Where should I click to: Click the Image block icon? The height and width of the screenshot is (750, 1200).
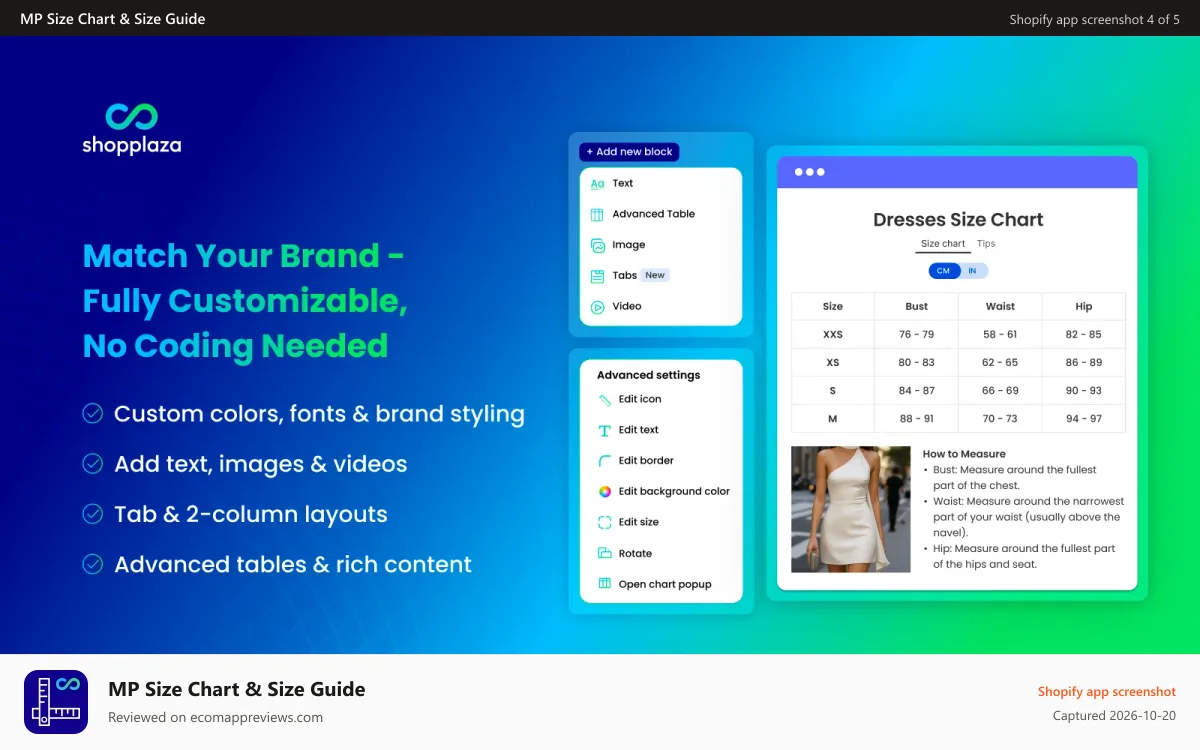(x=597, y=245)
